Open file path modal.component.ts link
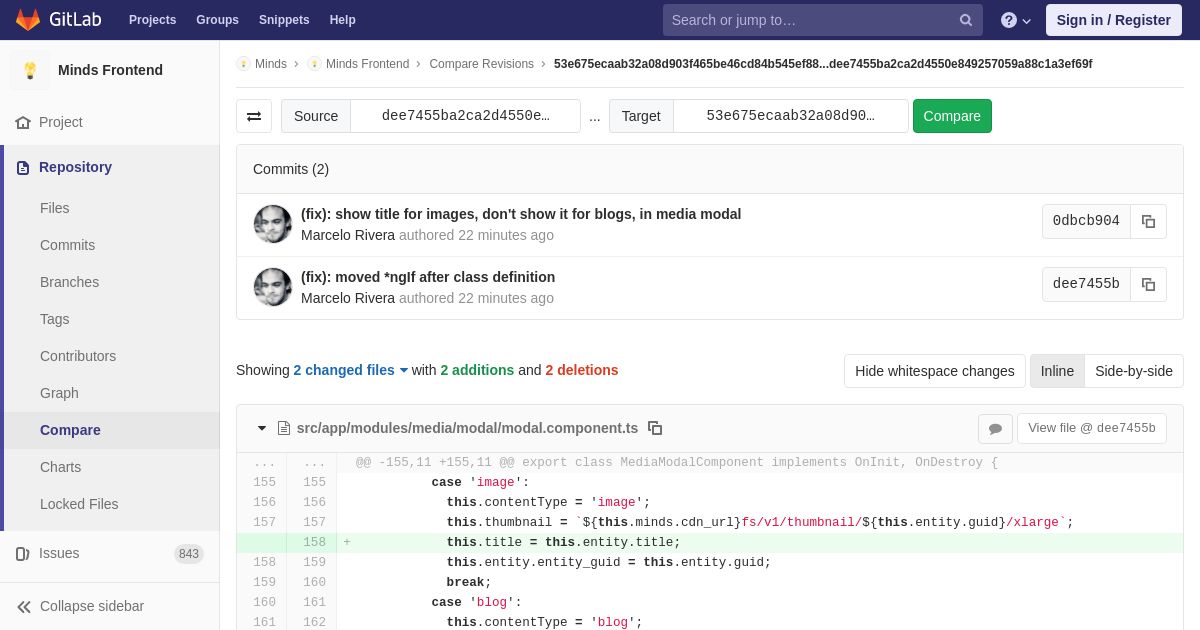The image size is (1200, 630). [x=467, y=428]
